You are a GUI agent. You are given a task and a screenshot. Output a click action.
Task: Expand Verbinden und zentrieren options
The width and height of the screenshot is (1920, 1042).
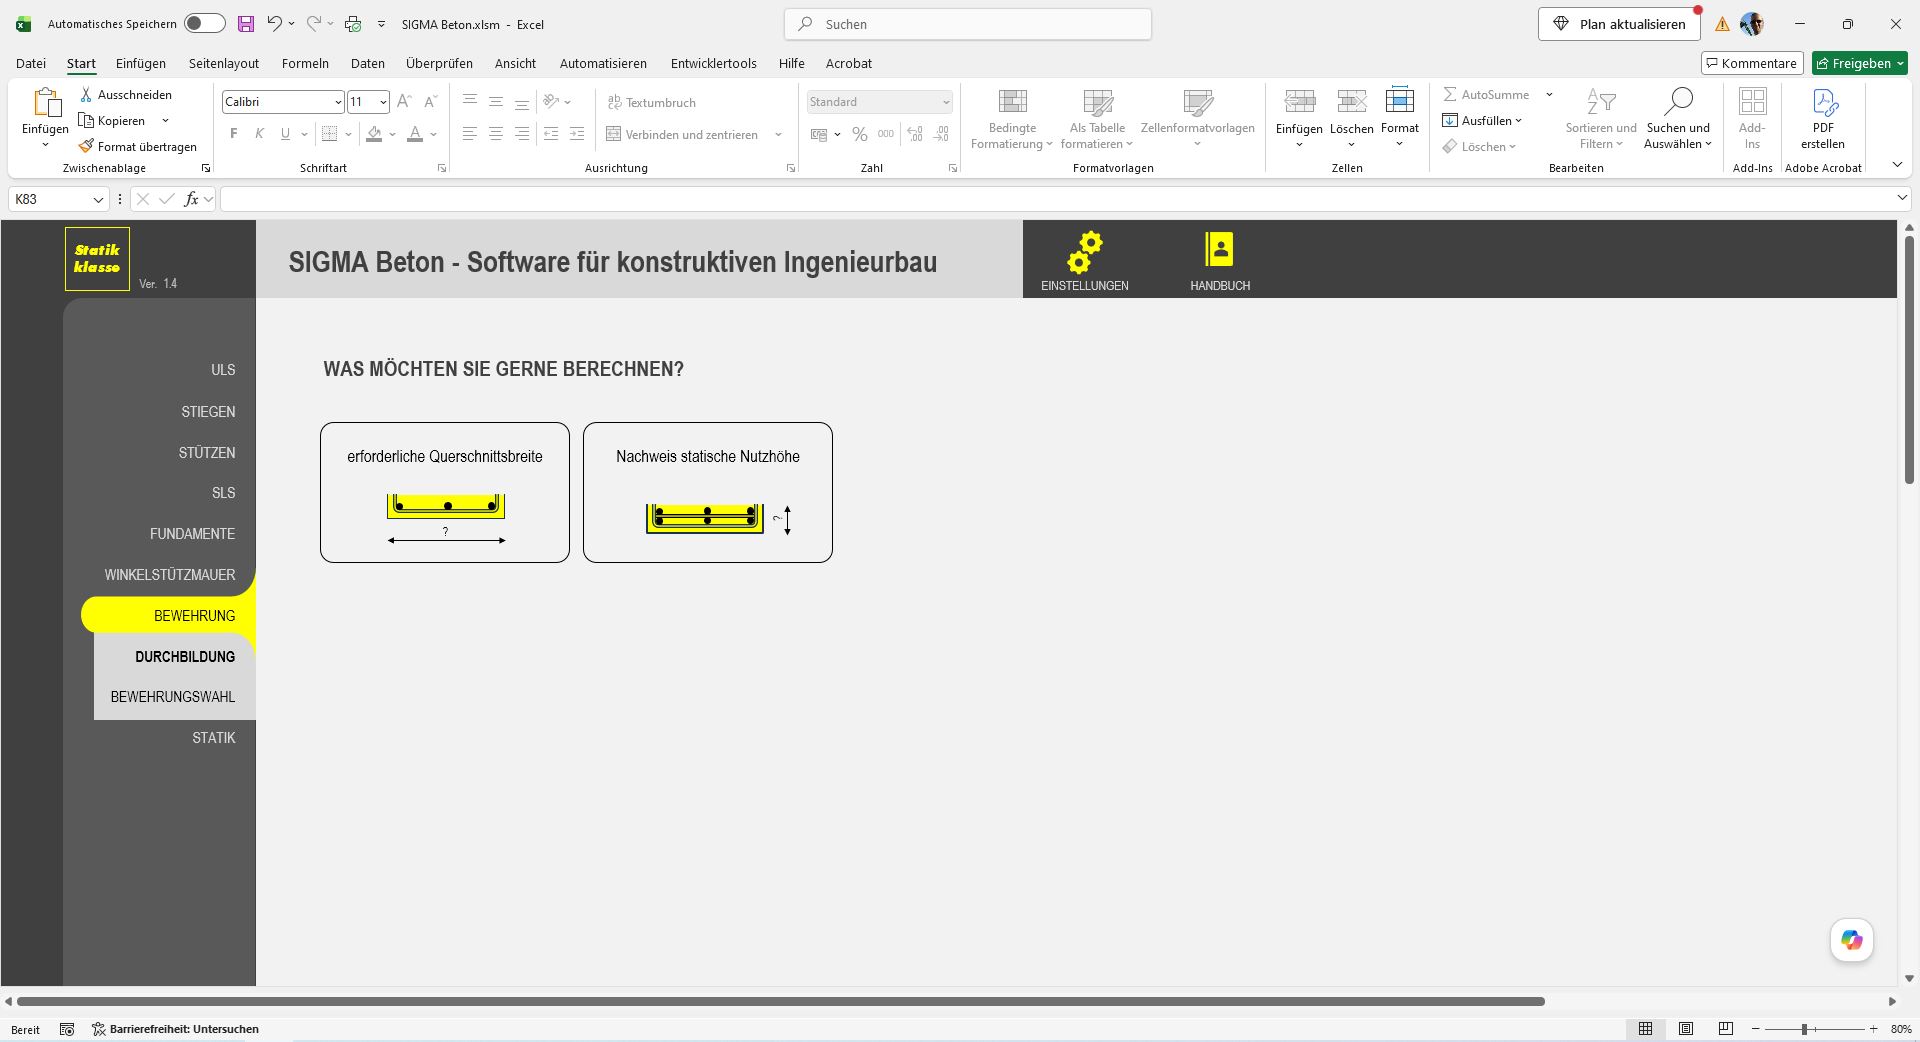[778, 134]
